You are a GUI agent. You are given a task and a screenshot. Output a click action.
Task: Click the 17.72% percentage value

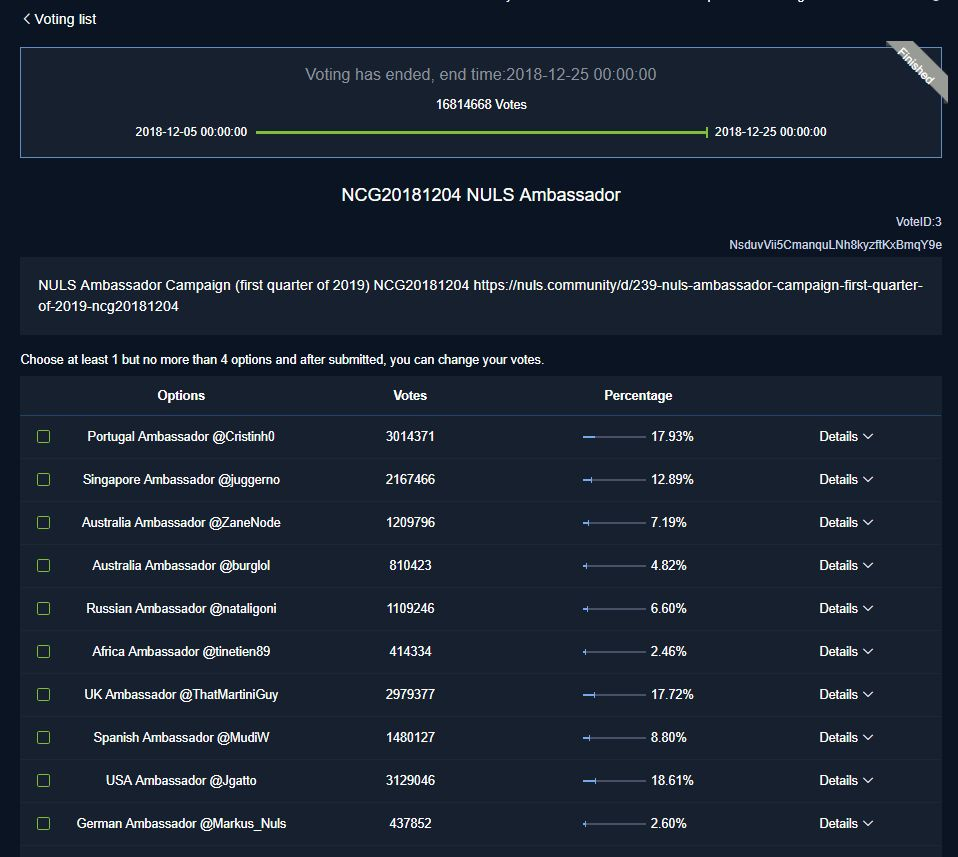point(672,695)
